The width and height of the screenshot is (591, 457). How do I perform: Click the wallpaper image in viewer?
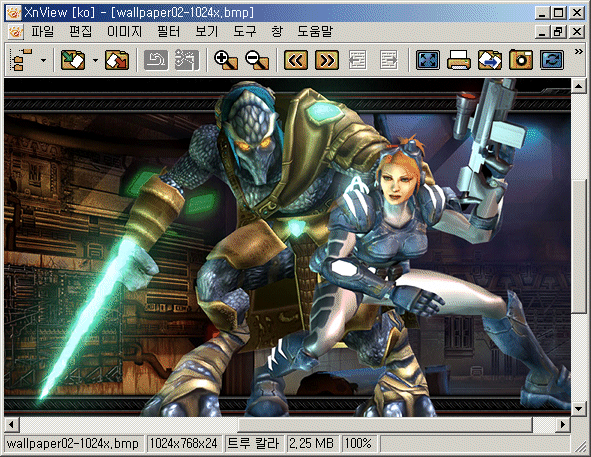pyautogui.click(x=287, y=247)
